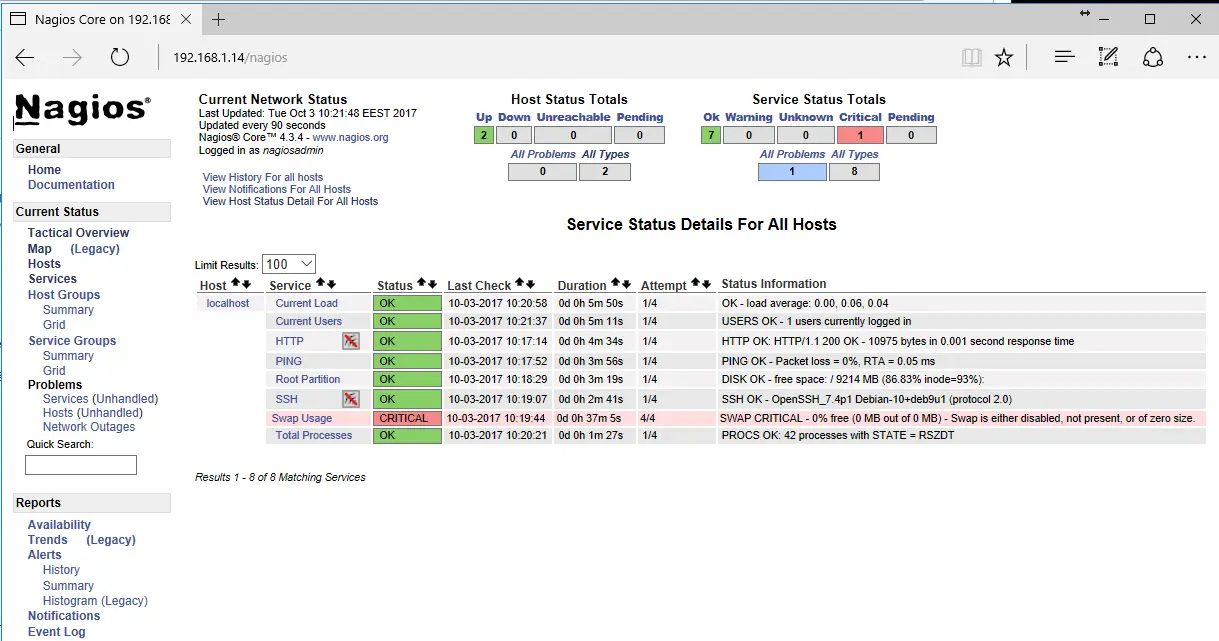Viewport: 1219px width, 641px height.
Task: Open Services under Current Status
Action: point(52,279)
